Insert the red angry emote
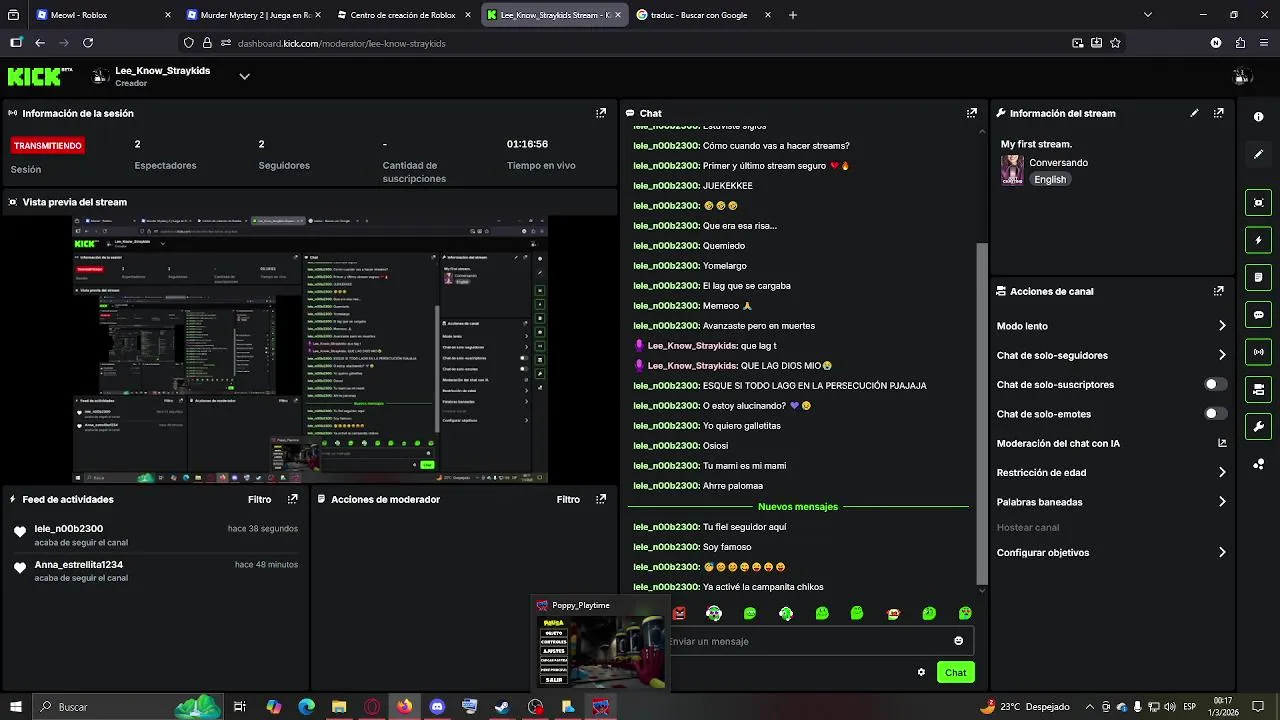 [680, 613]
